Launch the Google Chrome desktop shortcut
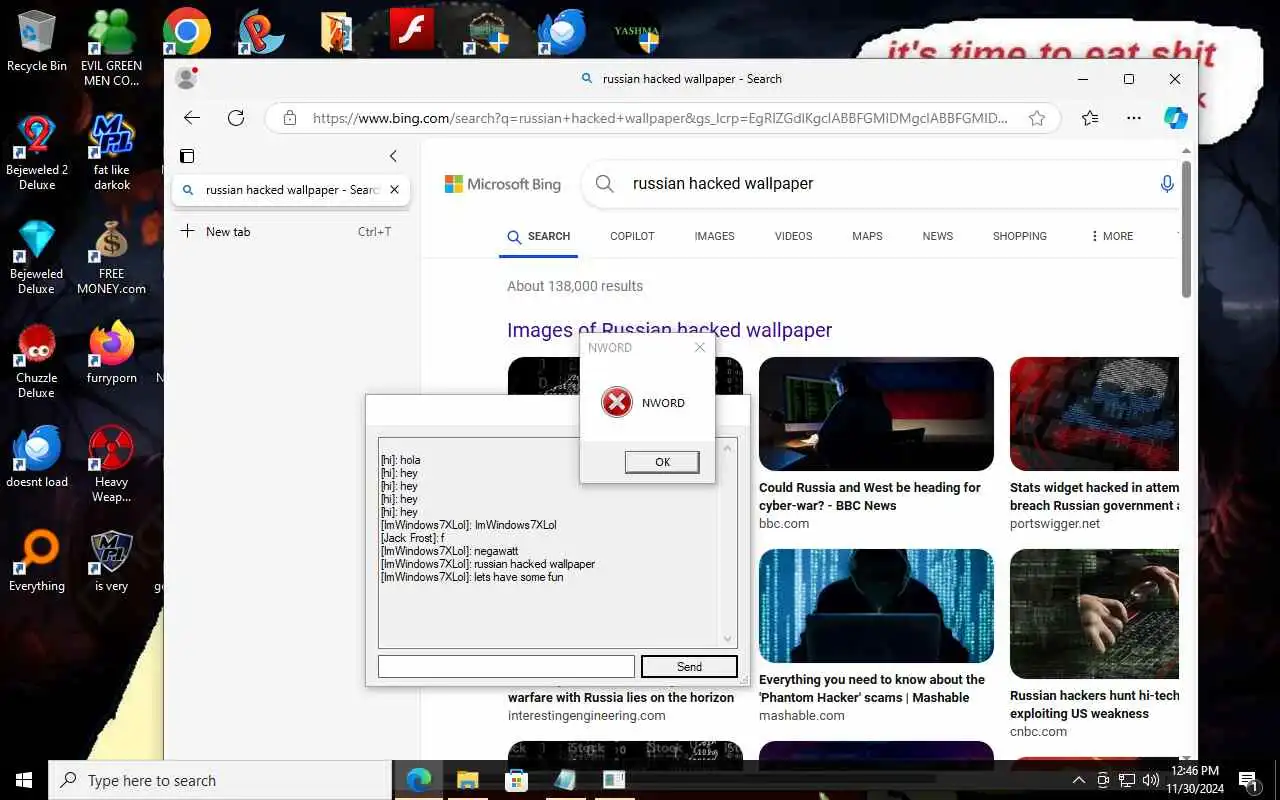The width and height of the screenshot is (1280, 800). 187,31
